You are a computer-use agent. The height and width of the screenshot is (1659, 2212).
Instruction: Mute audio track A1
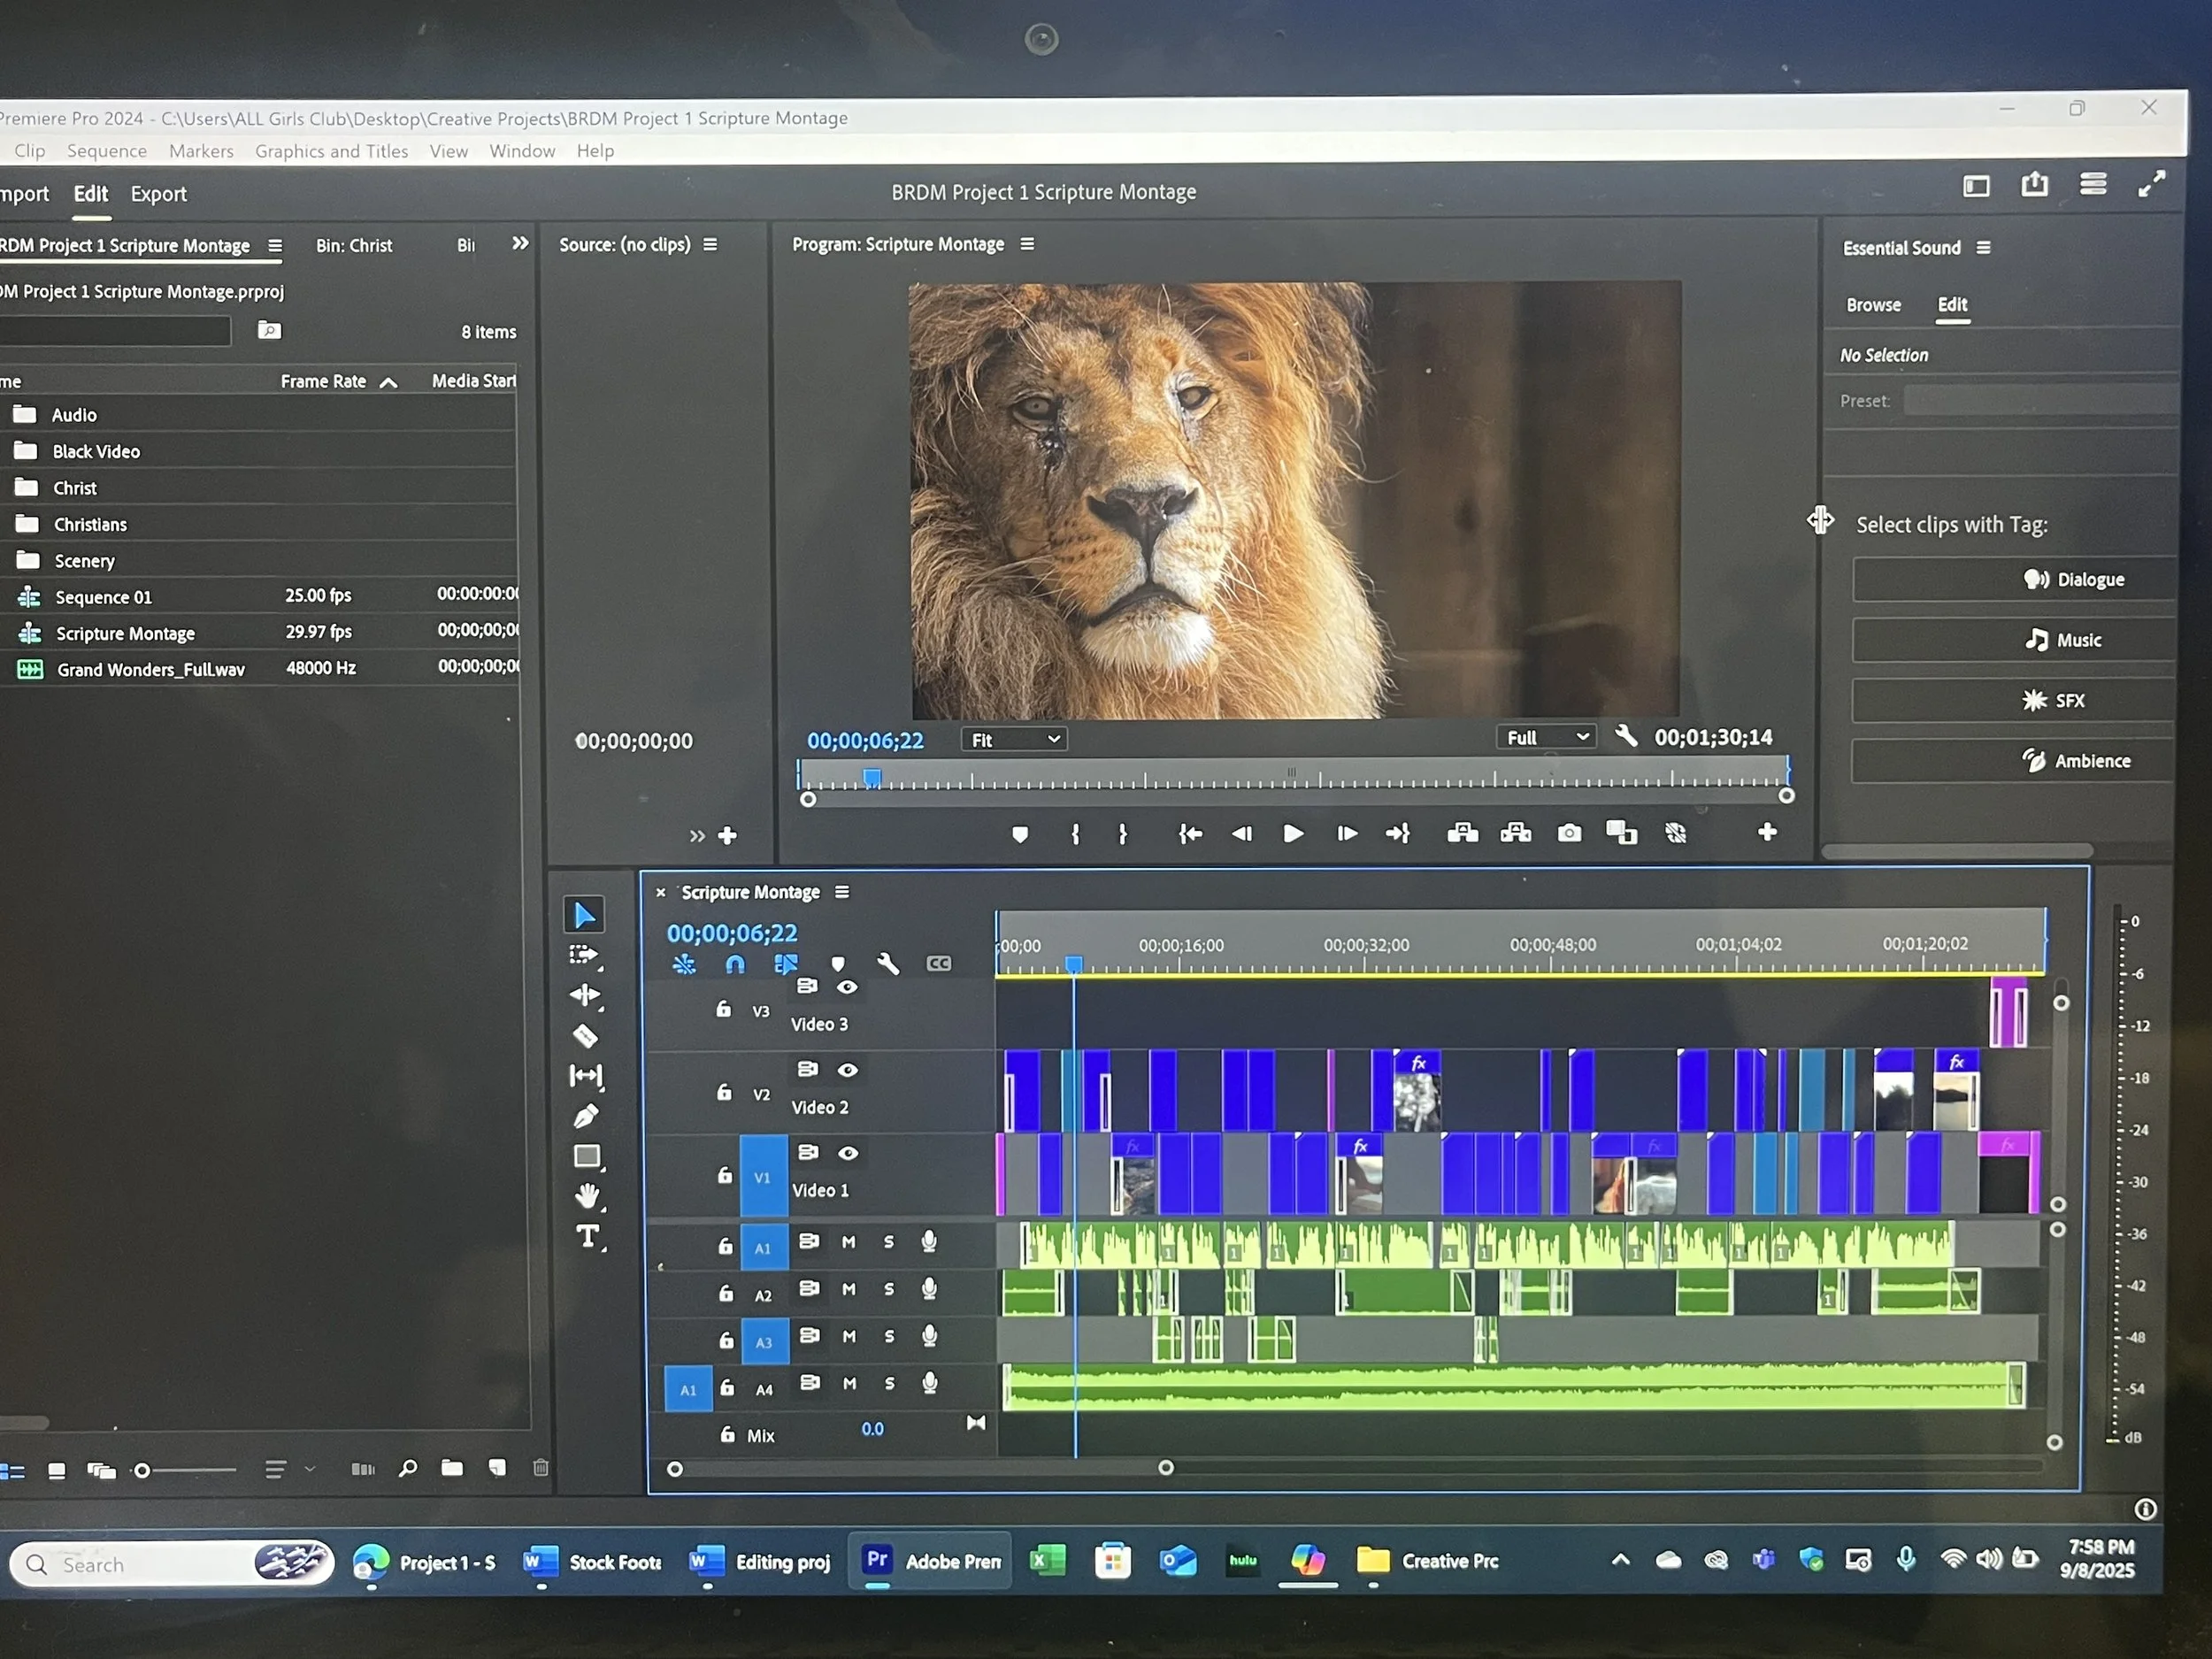coord(848,1242)
